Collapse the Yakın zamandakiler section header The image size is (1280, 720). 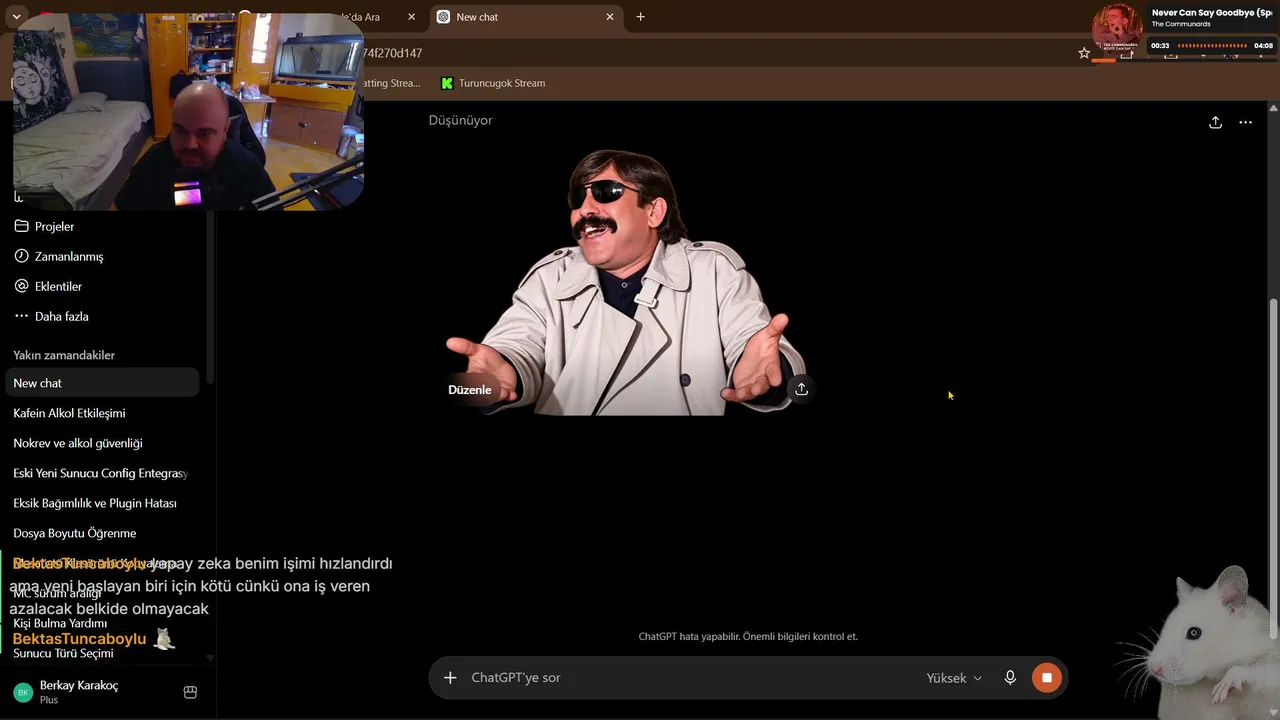[x=64, y=355]
